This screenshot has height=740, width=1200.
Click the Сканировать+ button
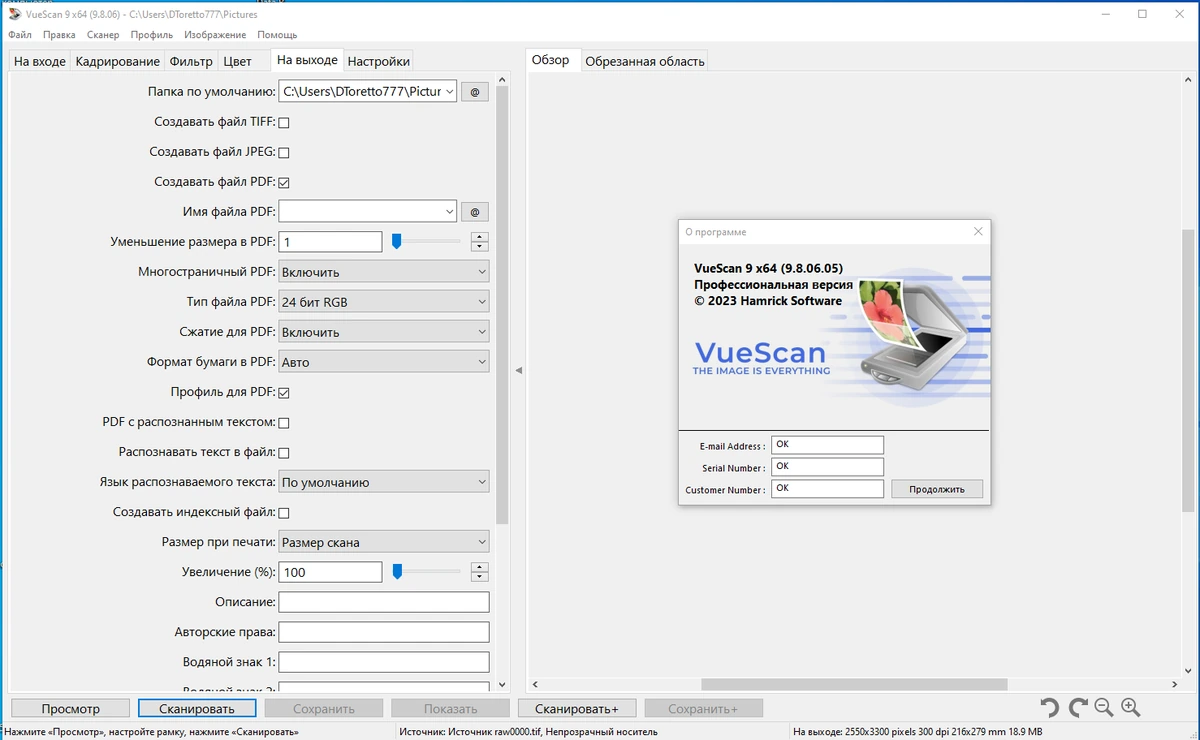[x=577, y=708]
